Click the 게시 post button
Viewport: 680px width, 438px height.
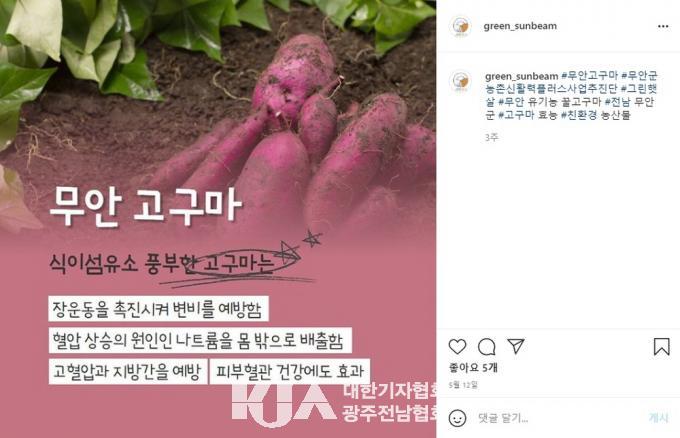[x=659, y=418]
